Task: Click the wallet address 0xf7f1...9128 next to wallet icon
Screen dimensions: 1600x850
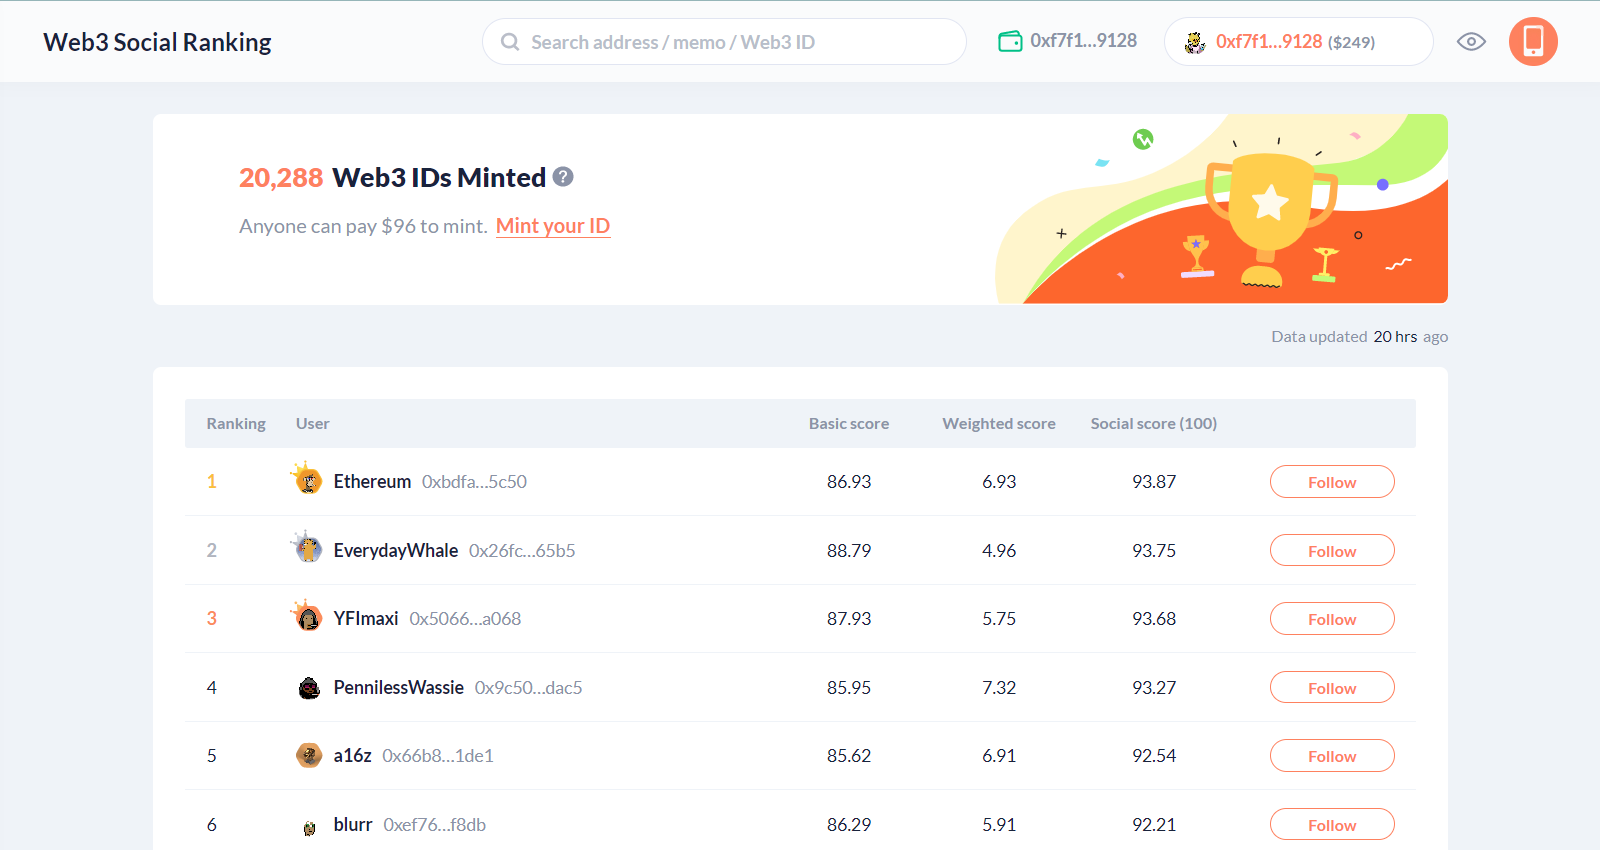Action: pyautogui.click(x=1084, y=41)
